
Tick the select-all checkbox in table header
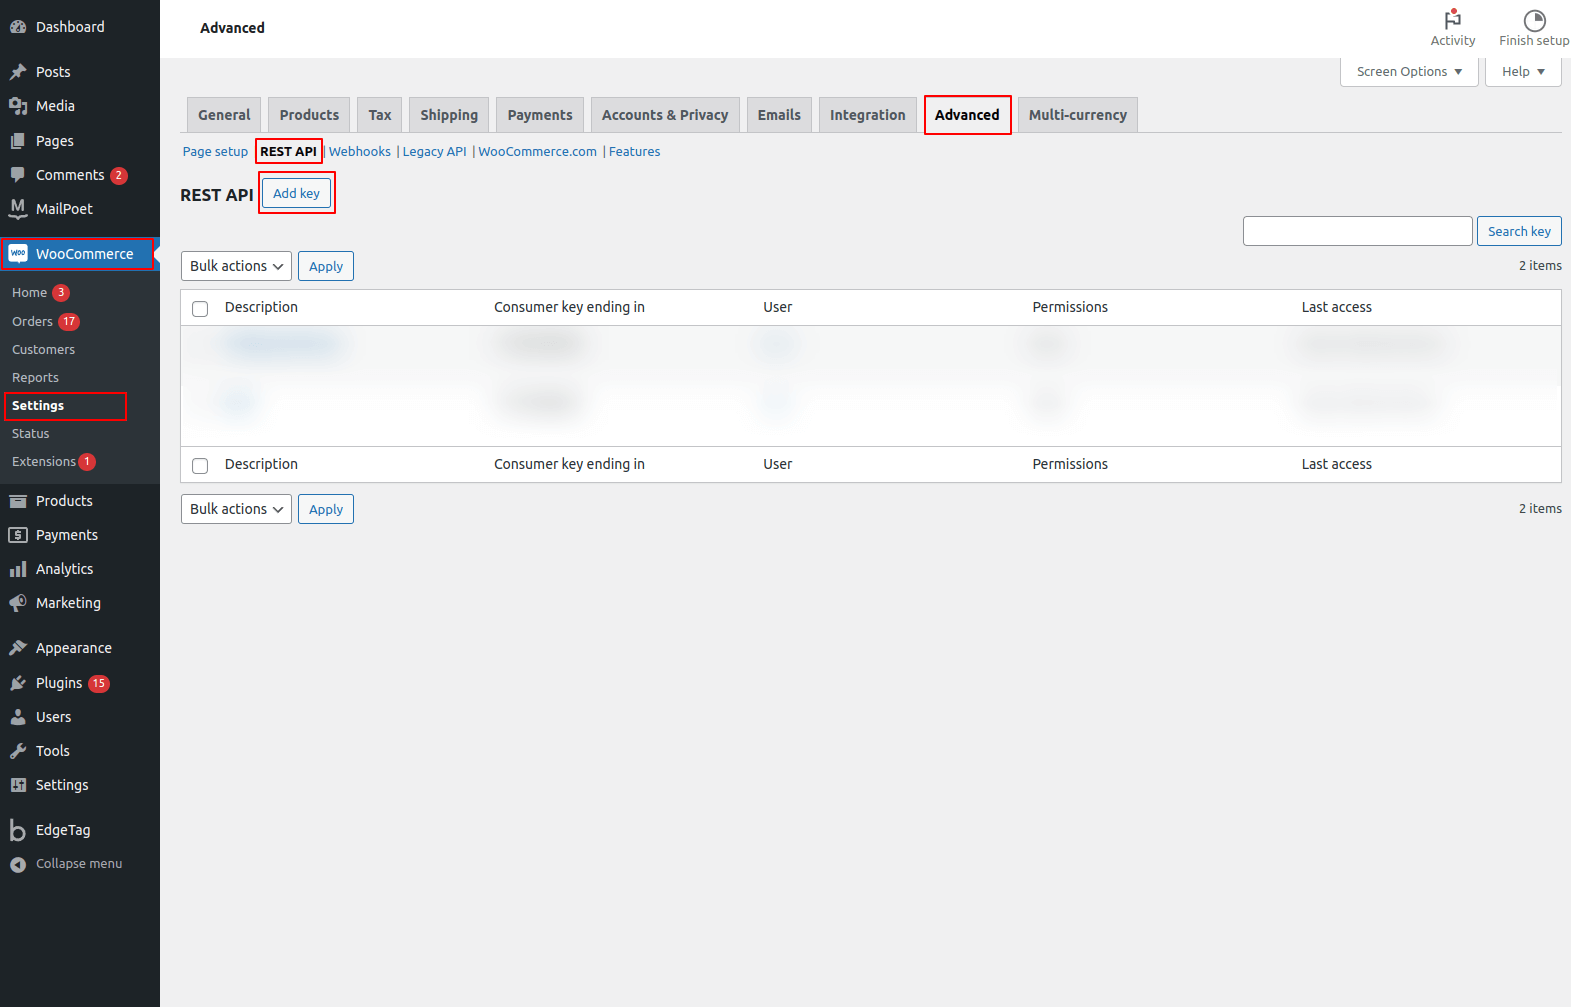200,308
